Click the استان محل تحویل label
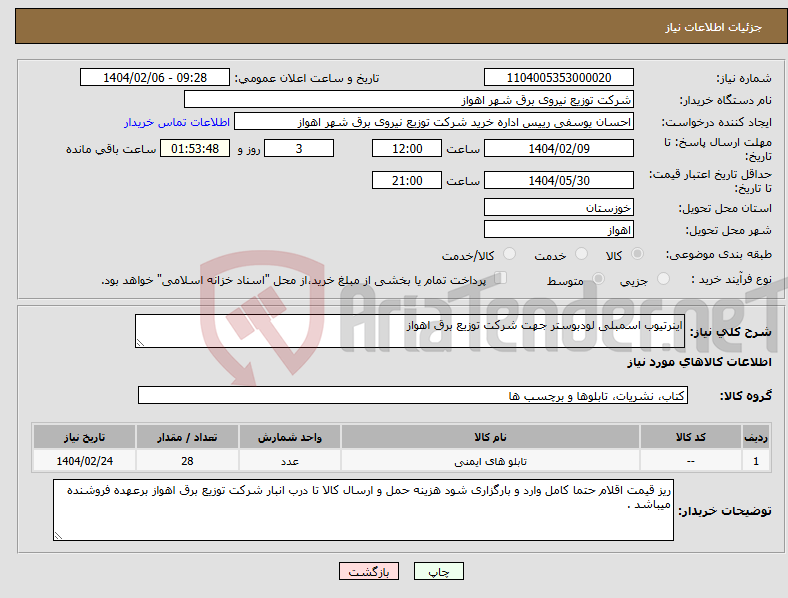Image resolution: width=788 pixels, height=598 pixels. coord(725,208)
